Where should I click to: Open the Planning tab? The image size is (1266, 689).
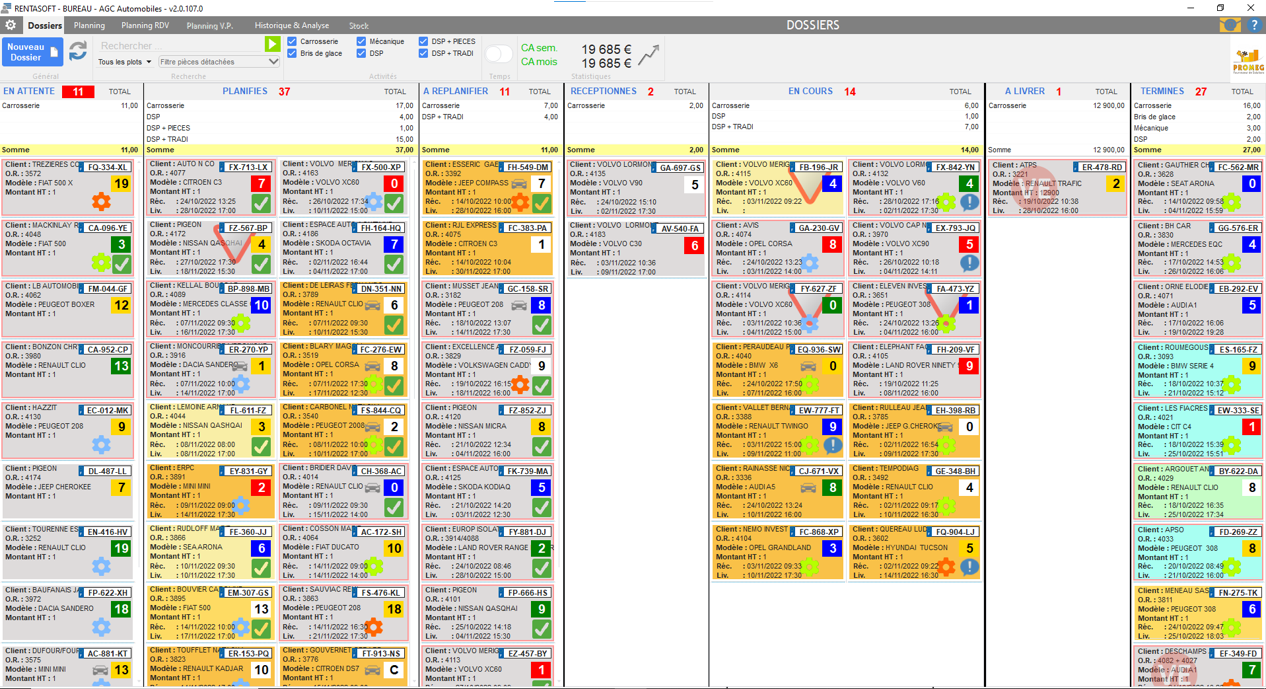(89, 25)
